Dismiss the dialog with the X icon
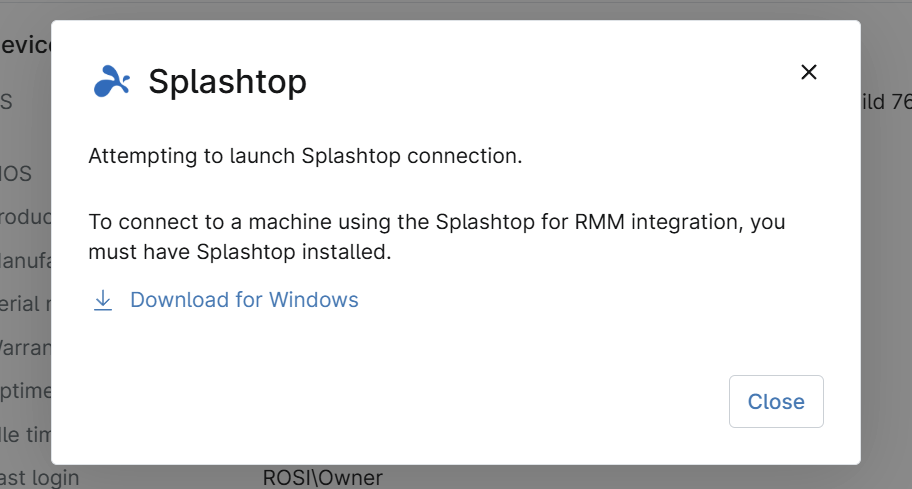 pos(809,72)
